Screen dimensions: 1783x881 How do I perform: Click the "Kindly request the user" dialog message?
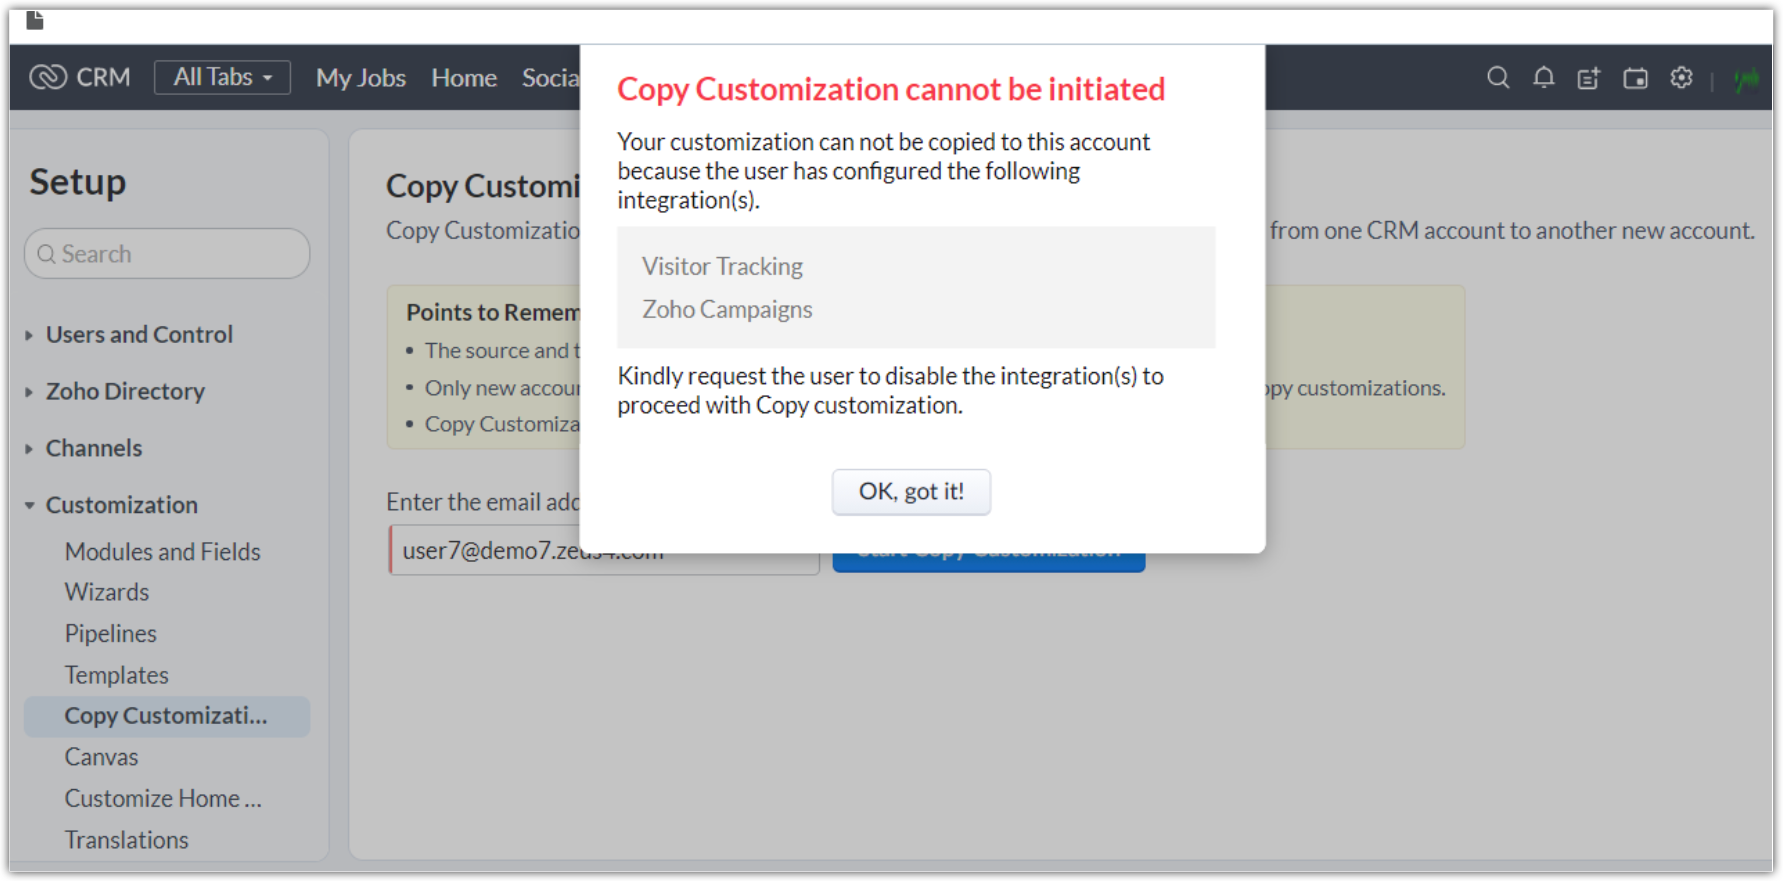pyautogui.click(x=890, y=390)
